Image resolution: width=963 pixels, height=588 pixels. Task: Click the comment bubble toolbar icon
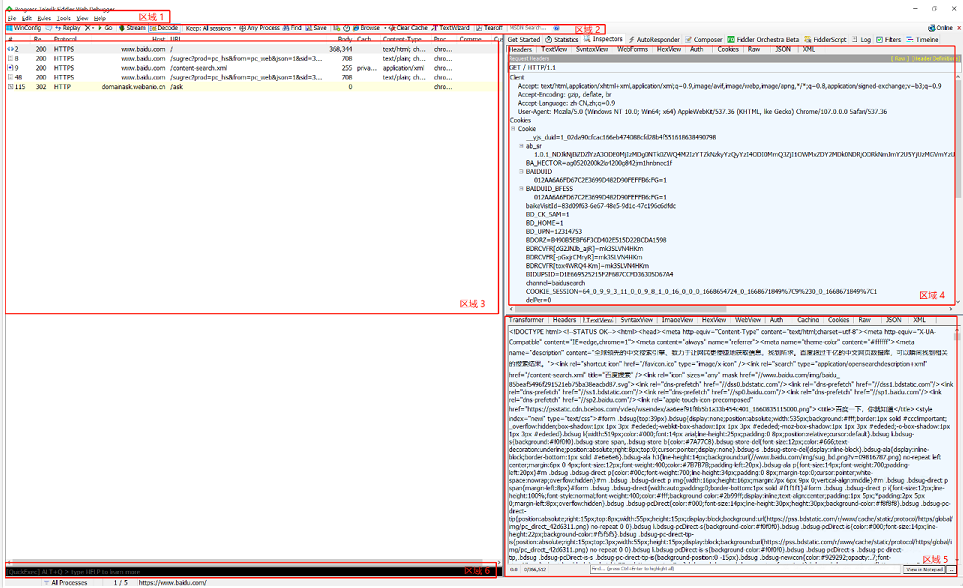click(48, 28)
